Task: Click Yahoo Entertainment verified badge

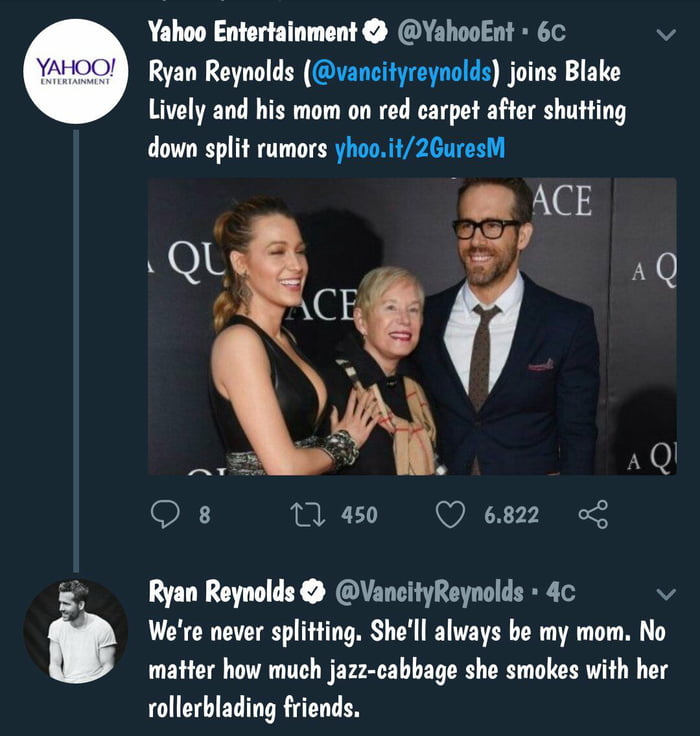Action: [x=375, y=33]
